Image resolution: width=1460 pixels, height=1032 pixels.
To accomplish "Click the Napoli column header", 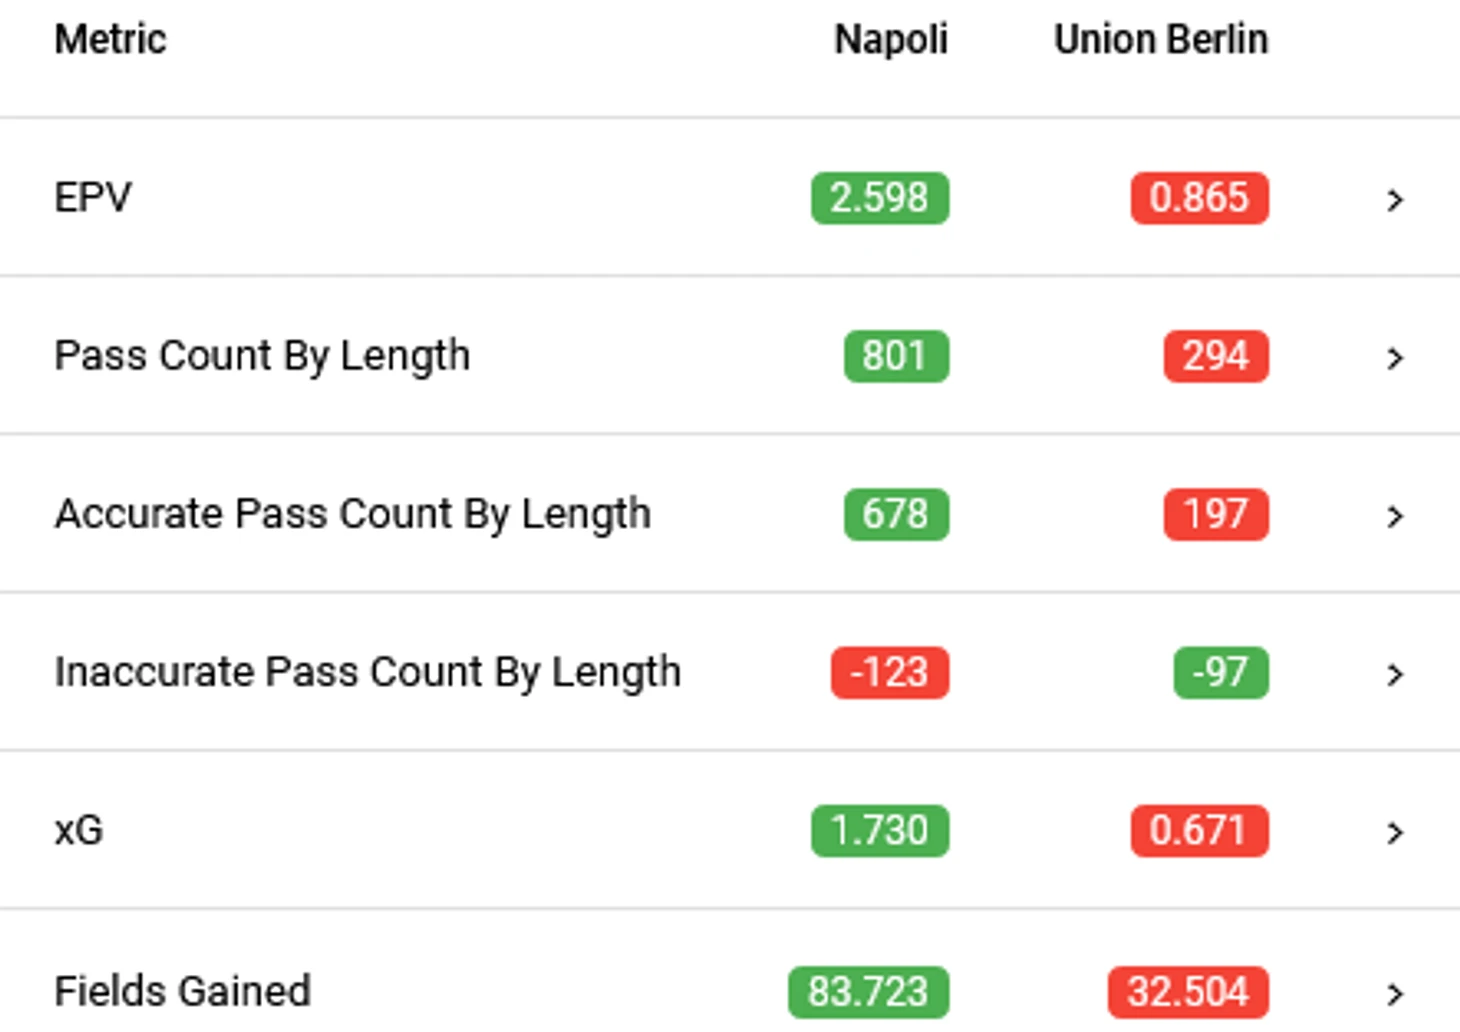I will tap(890, 40).
